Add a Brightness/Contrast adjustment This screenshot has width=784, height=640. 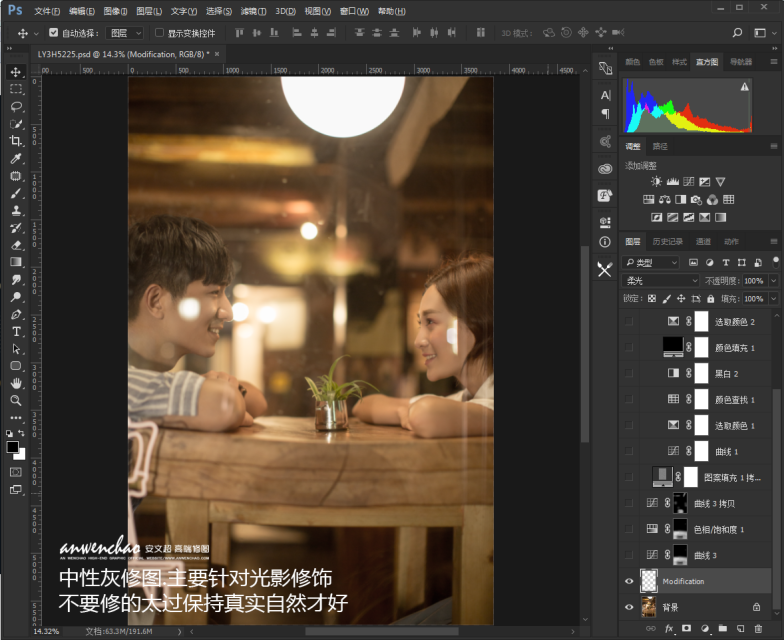tap(656, 182)
